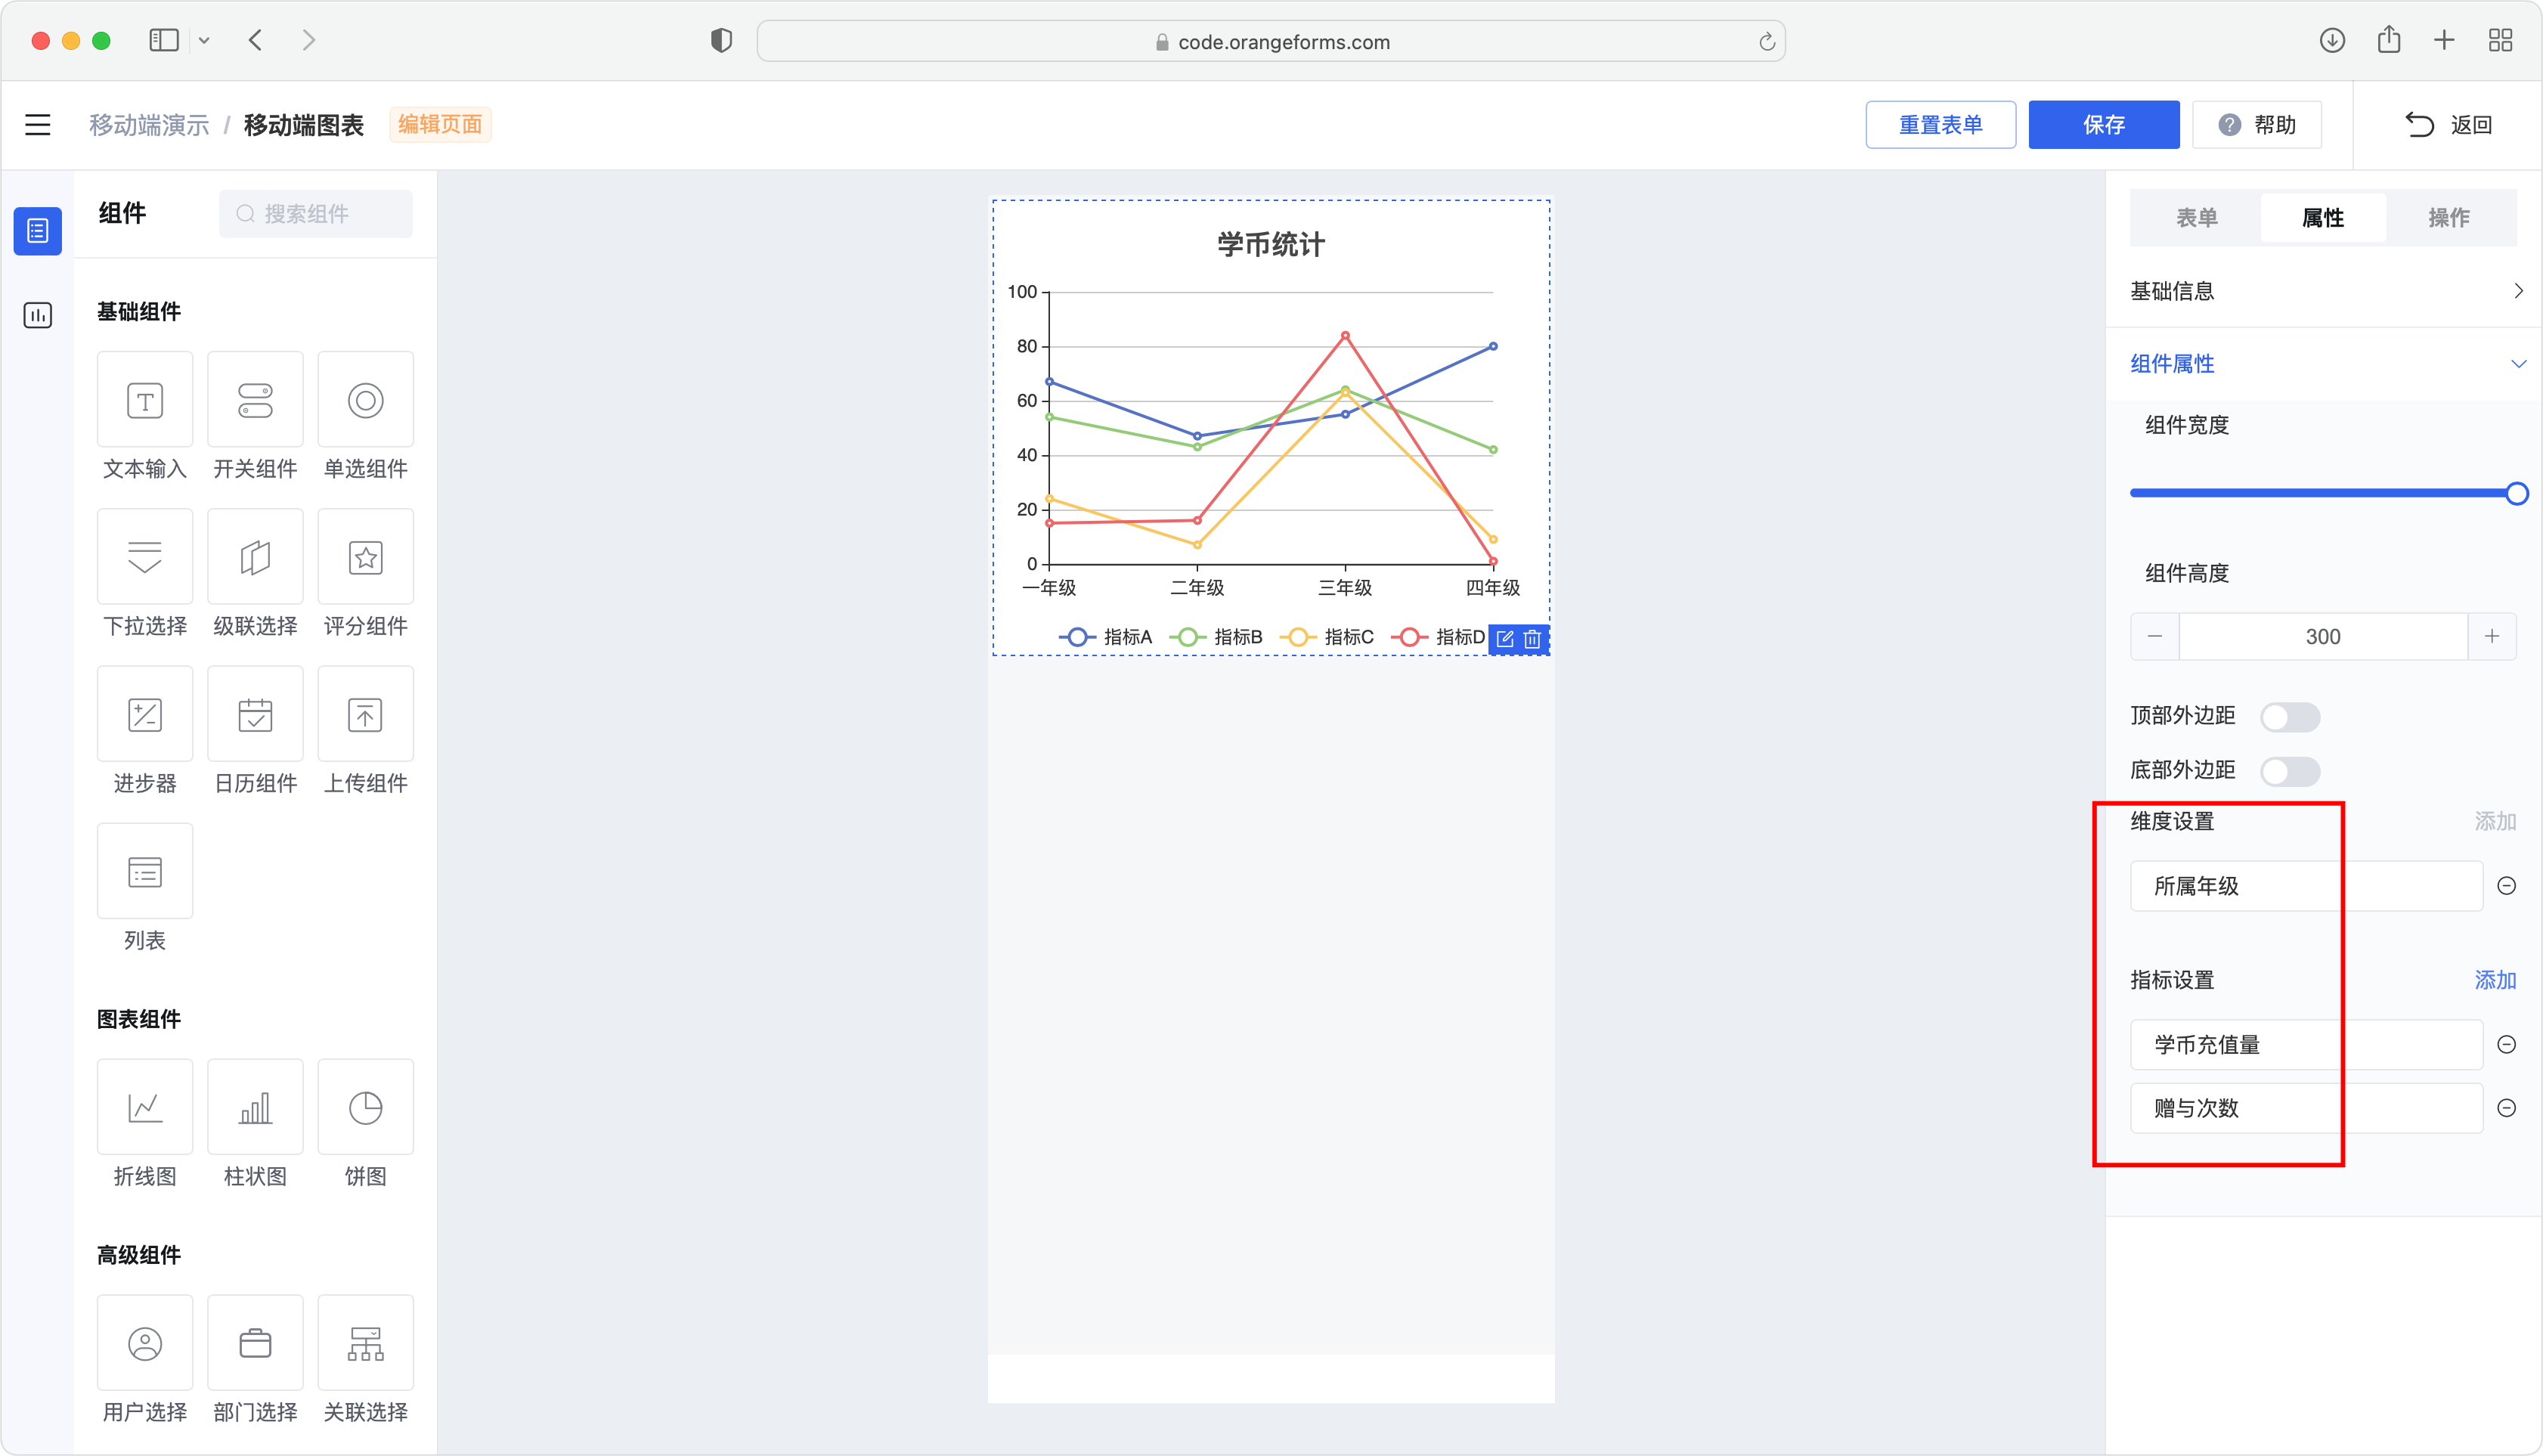
Task: Click 添加 next to 维度设置
Action: [x=2495, y=821]
